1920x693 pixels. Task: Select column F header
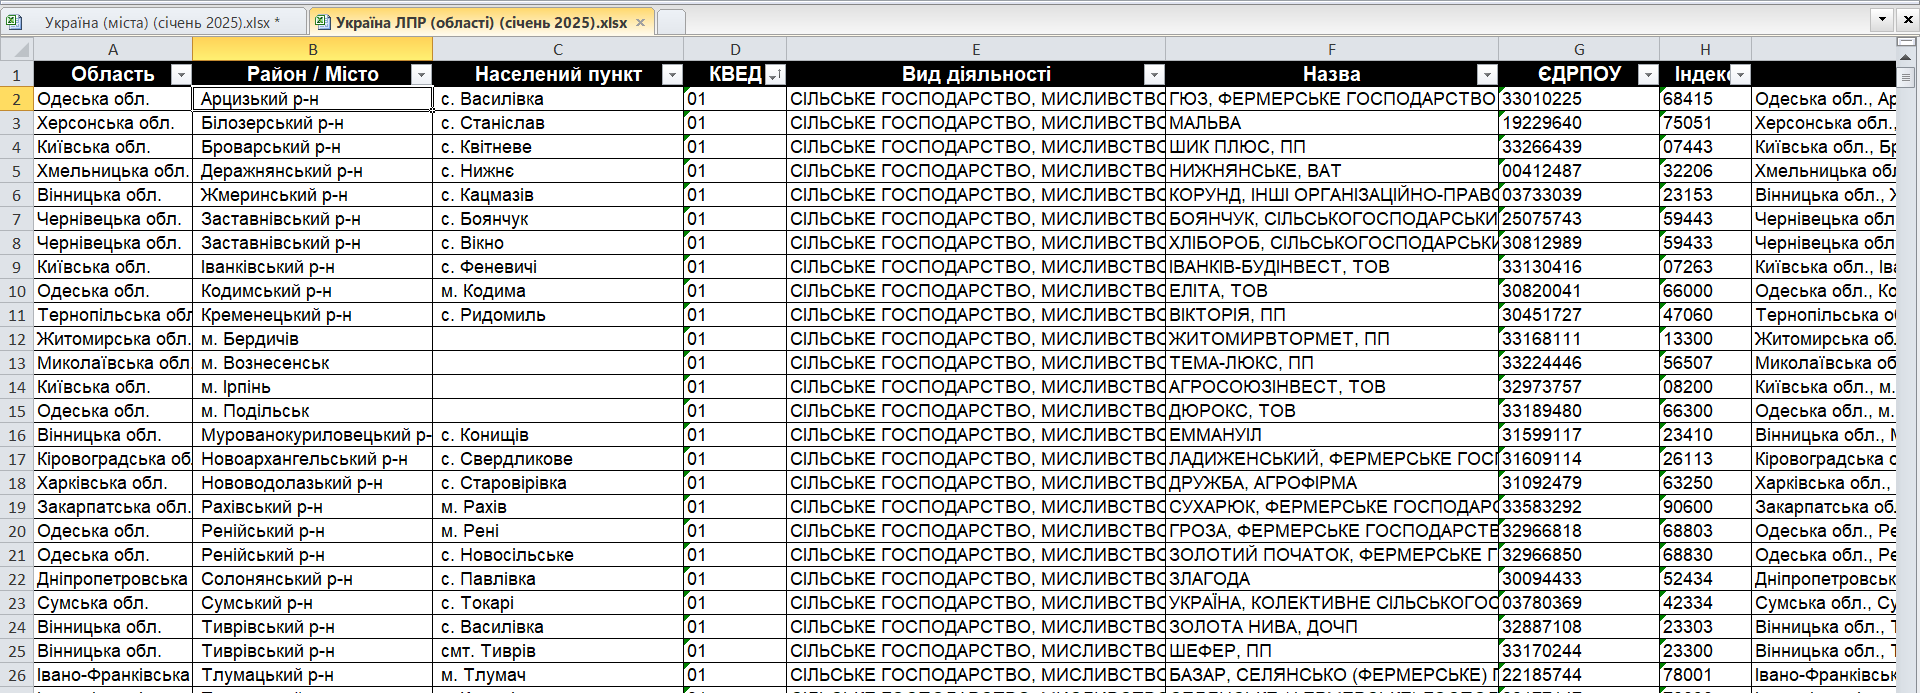(x=1331, y=49)
